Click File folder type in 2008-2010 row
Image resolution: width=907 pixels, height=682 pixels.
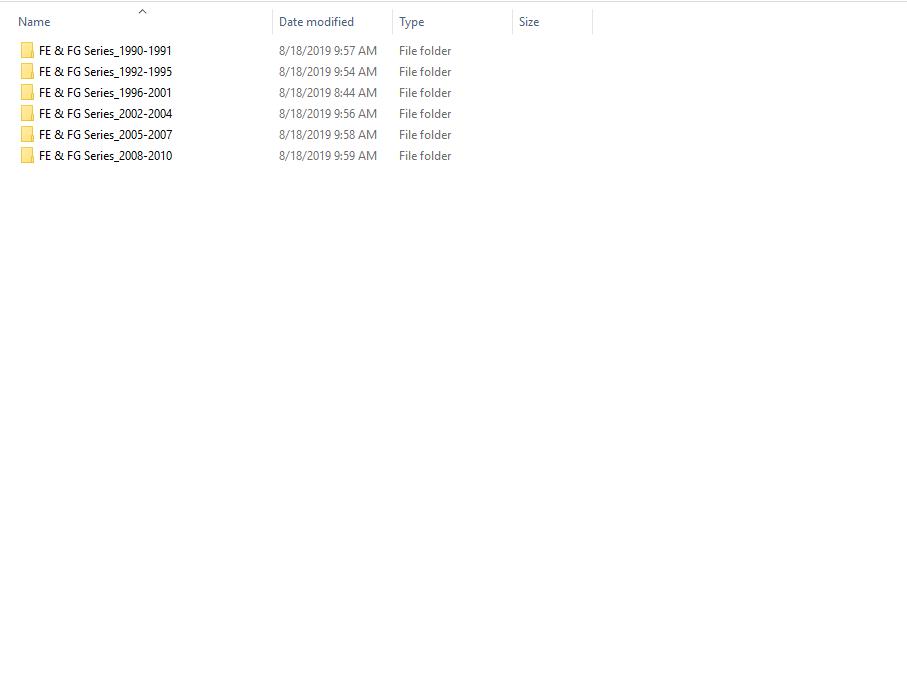click(x=425, y=156)
